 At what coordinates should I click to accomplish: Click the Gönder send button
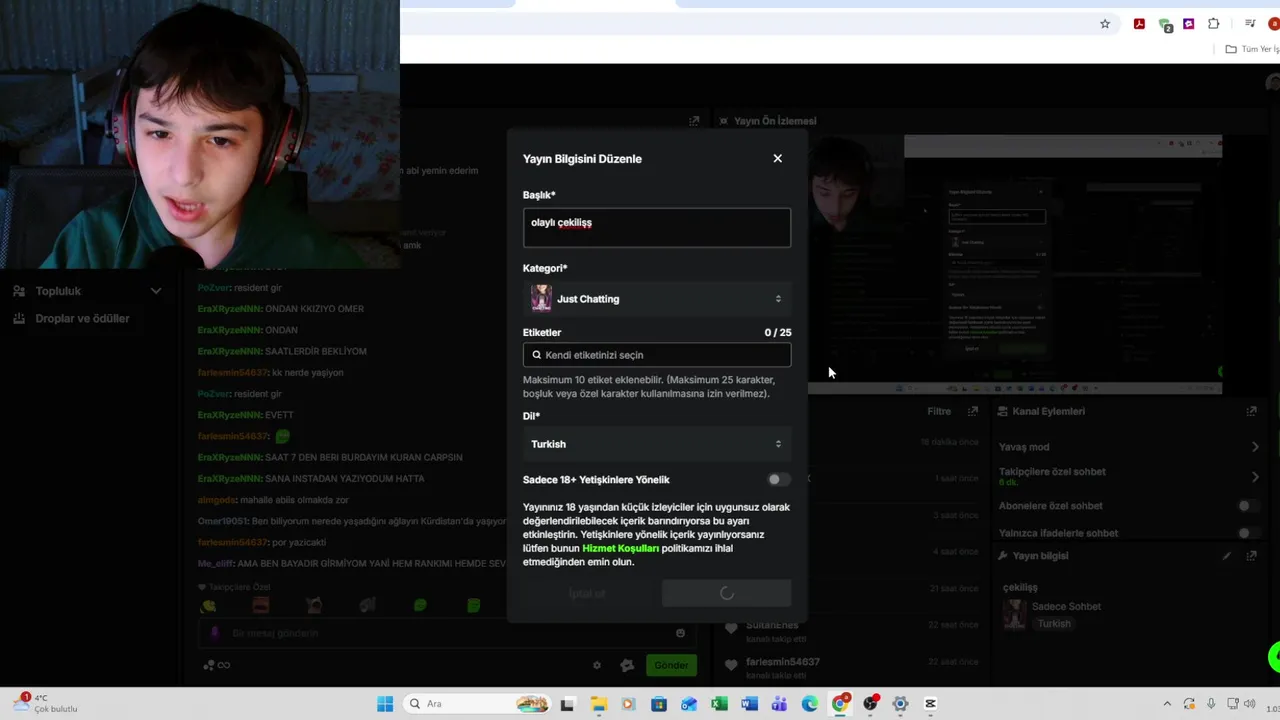671,665
